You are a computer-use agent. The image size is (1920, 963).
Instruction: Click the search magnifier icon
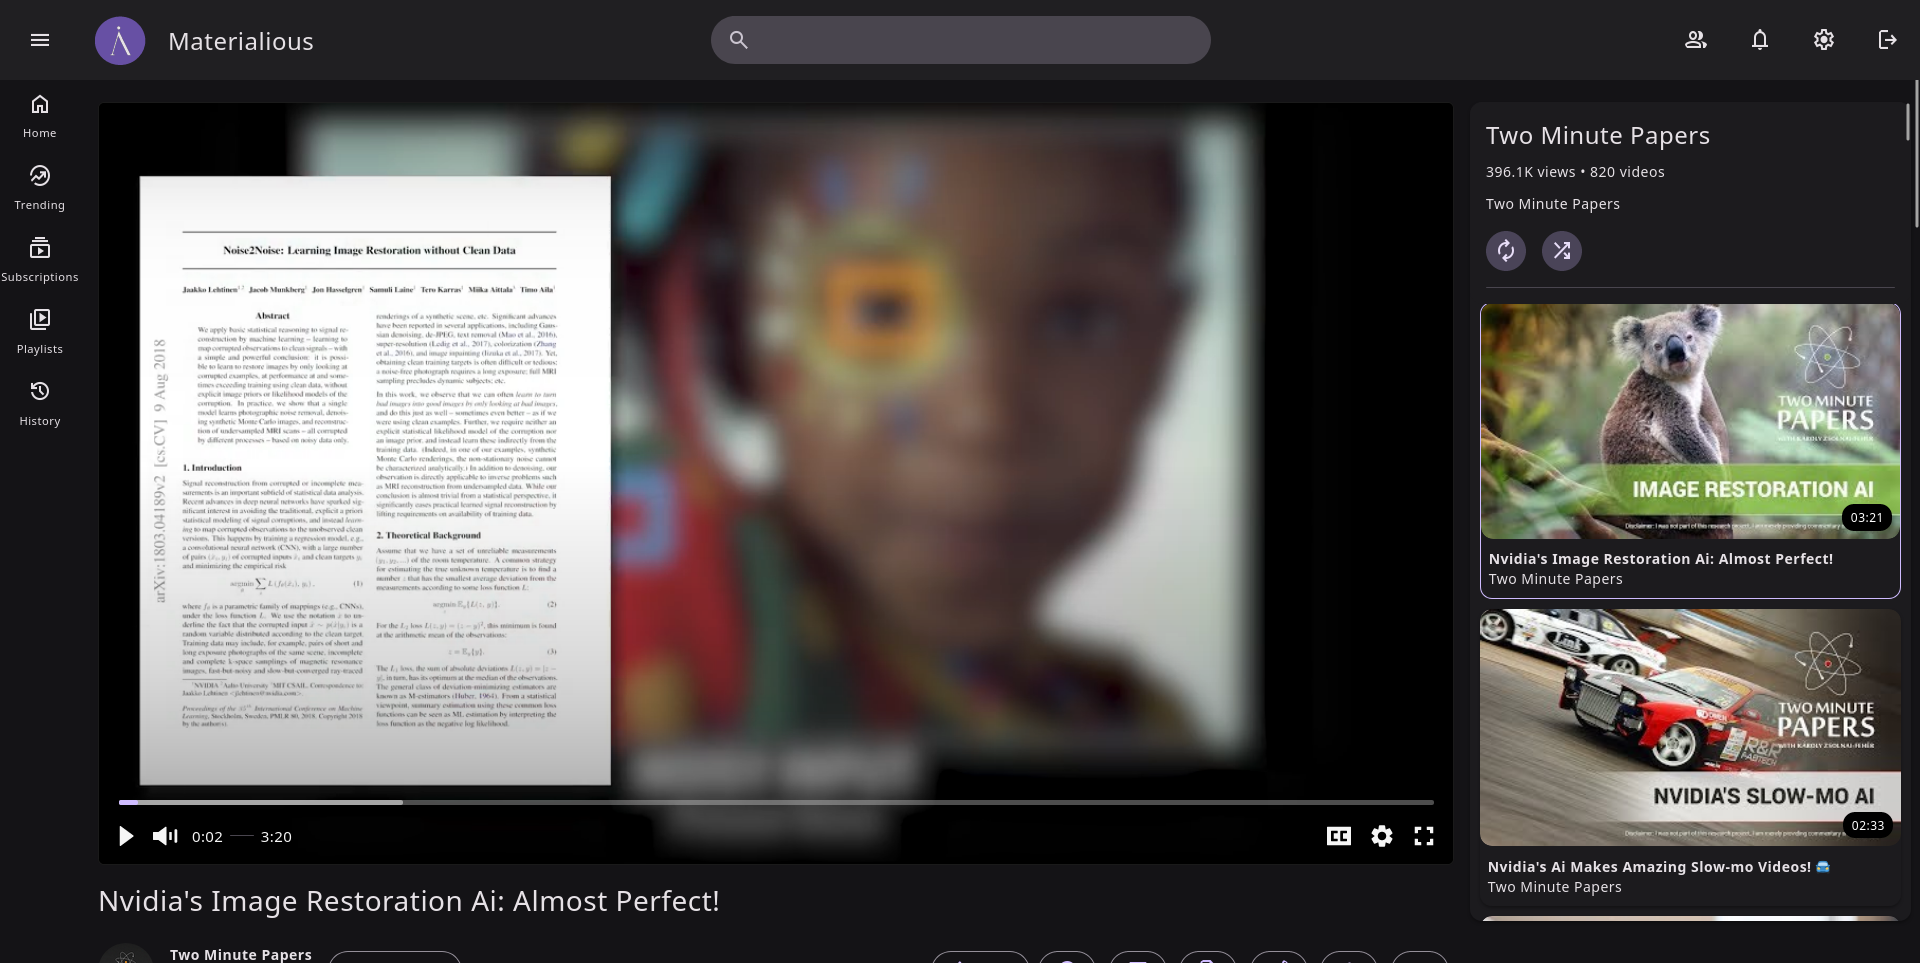click(739, 40)
